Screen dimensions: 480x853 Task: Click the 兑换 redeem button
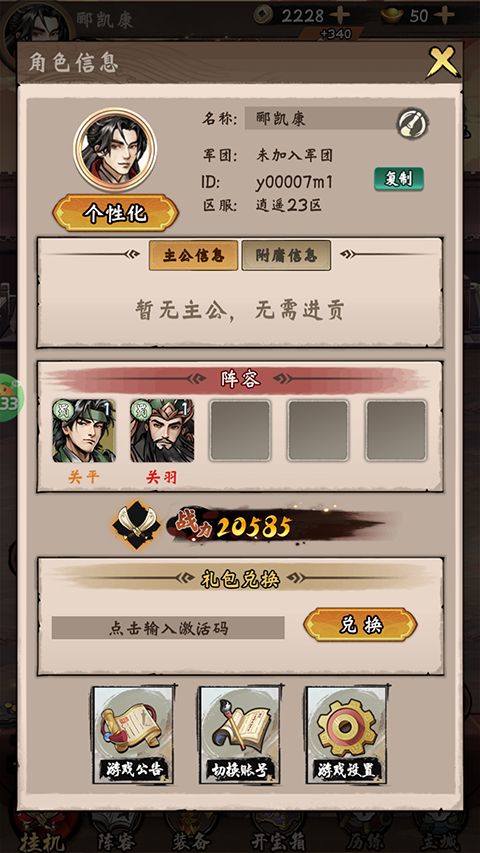point(360,625)
